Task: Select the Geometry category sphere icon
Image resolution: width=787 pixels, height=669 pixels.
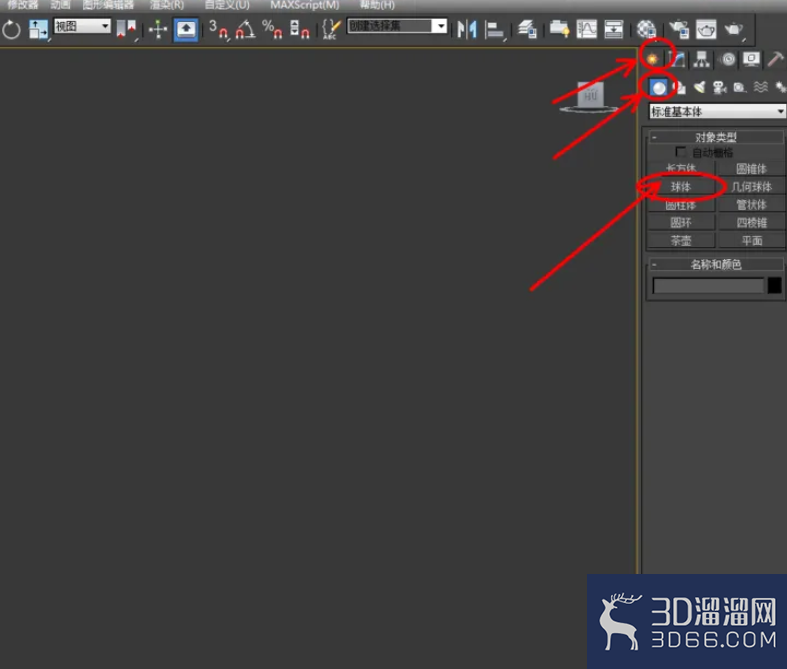Action: [x=659, y=88]
